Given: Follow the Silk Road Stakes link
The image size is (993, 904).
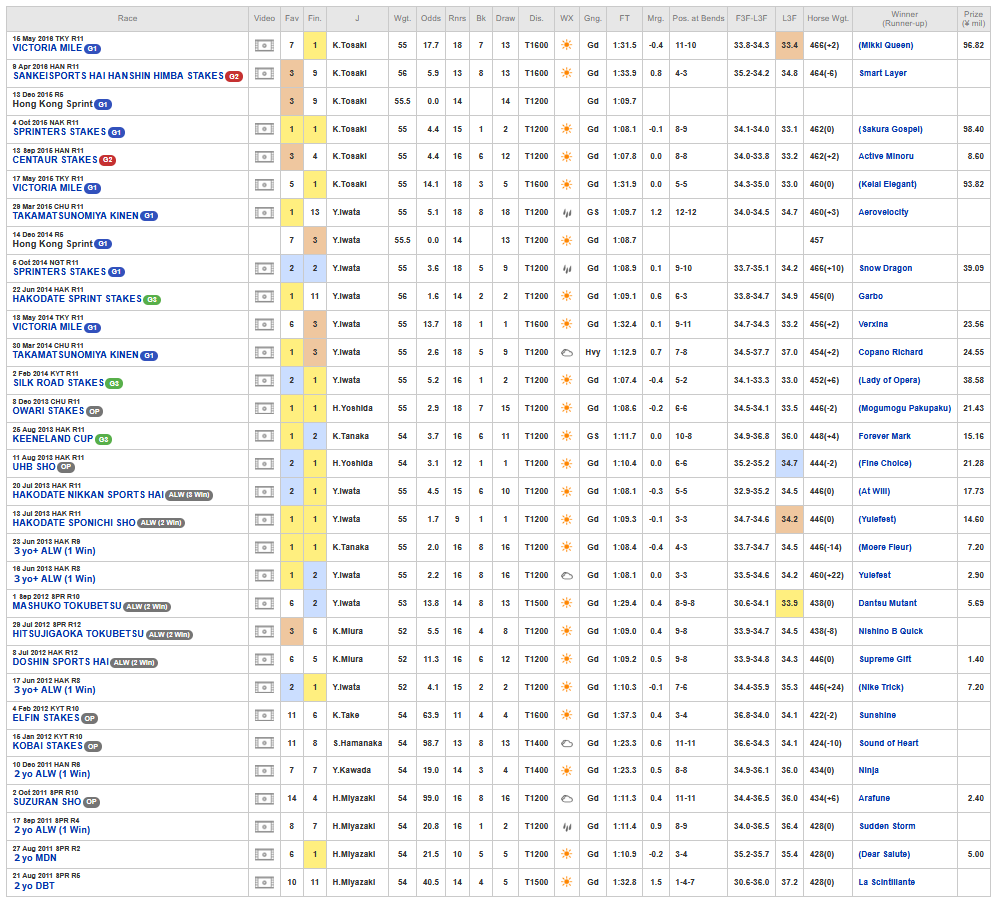Looking at the screenshot, I should pyautogui.click(x=58, y=383).
